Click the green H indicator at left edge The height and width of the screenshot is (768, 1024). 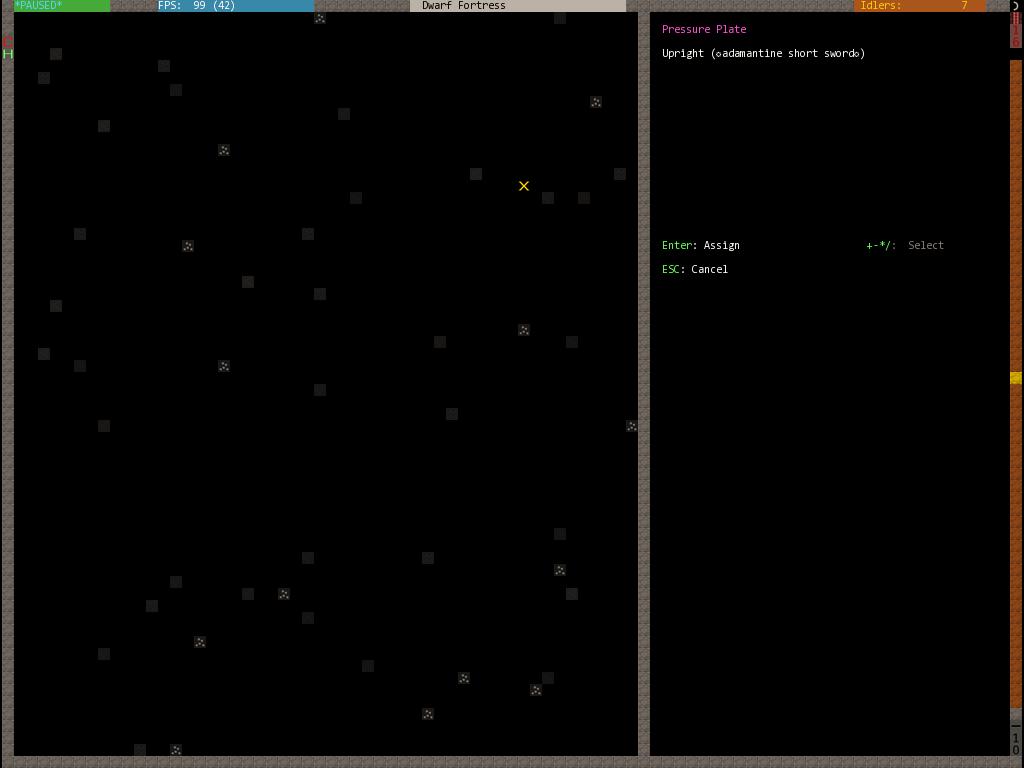pyautogui.click(x=8, y=54)
